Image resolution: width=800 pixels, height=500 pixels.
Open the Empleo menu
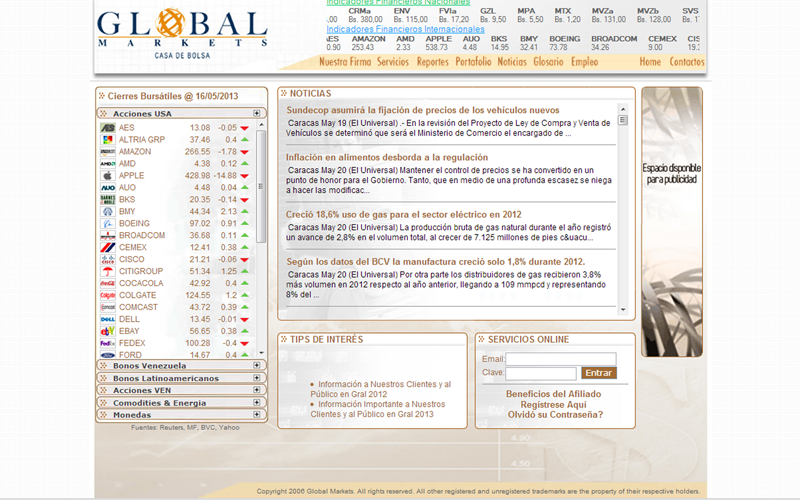tap(584, 62)
